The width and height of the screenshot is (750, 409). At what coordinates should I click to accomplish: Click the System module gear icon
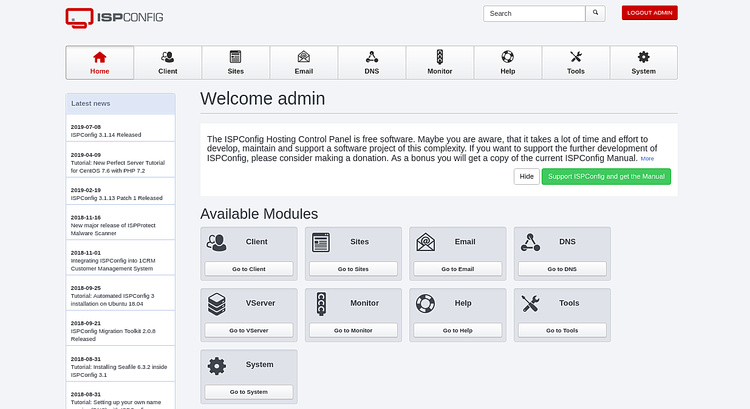click(x=217, y=365)
